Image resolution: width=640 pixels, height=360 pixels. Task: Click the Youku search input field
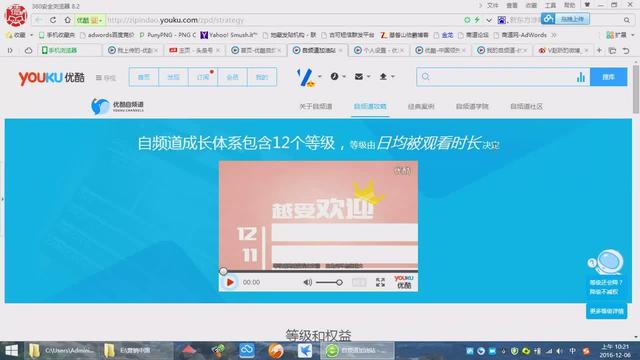coord(503,77)
